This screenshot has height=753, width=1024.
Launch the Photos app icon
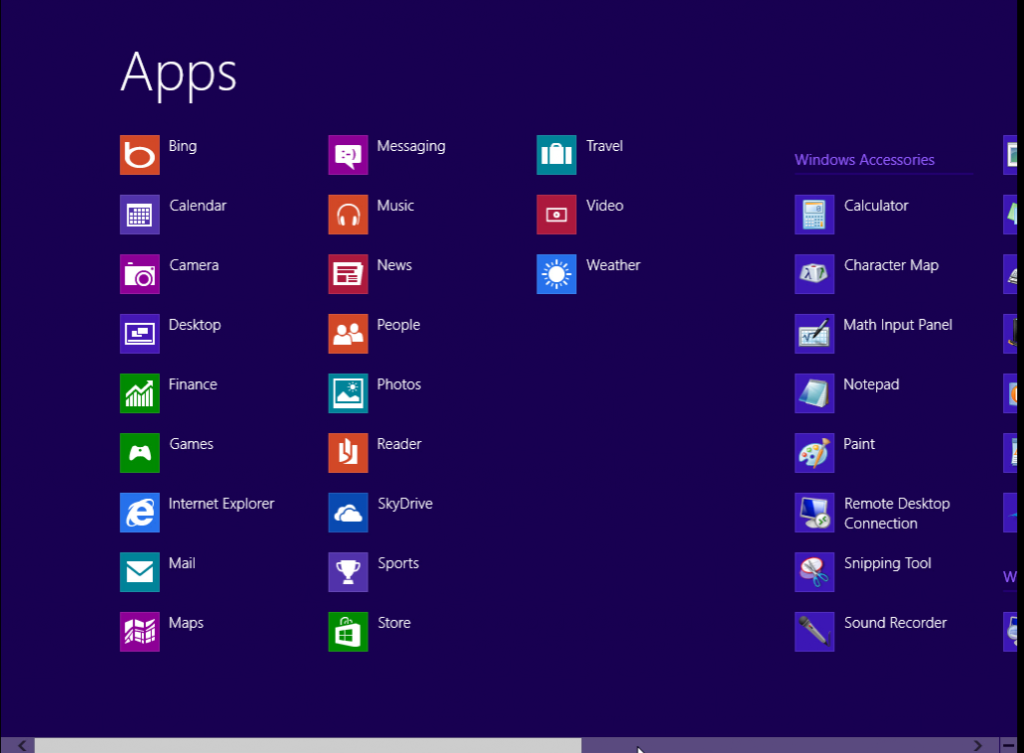pyautogui.click(x=348, y=393)
